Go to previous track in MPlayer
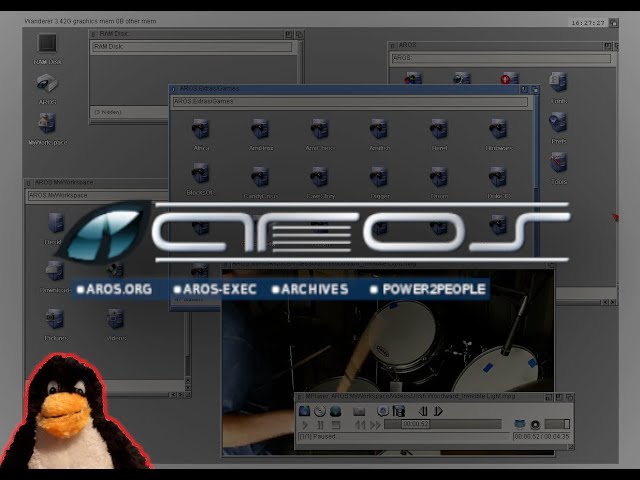 [423, 411]
